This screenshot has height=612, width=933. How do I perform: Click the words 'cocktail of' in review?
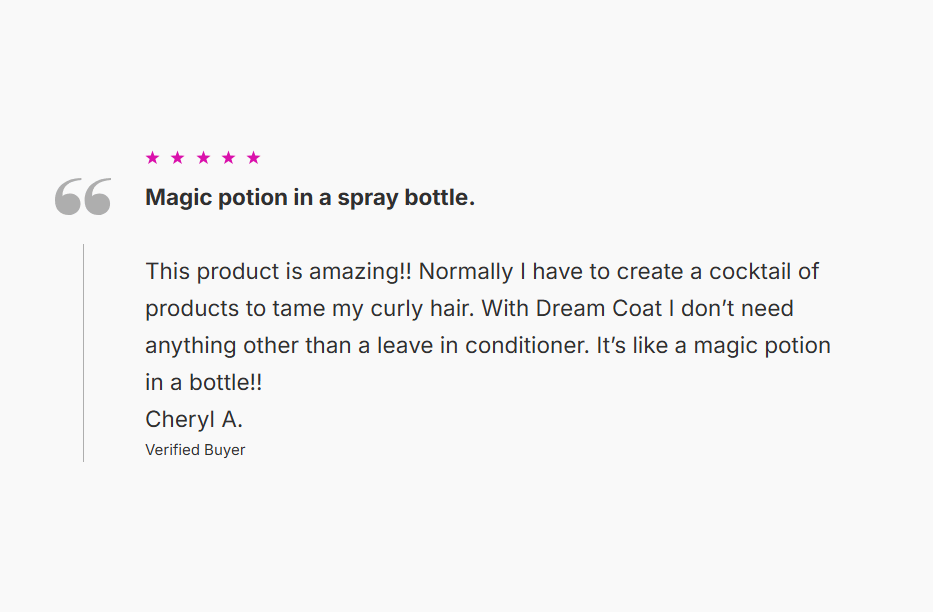click(764, 272)
